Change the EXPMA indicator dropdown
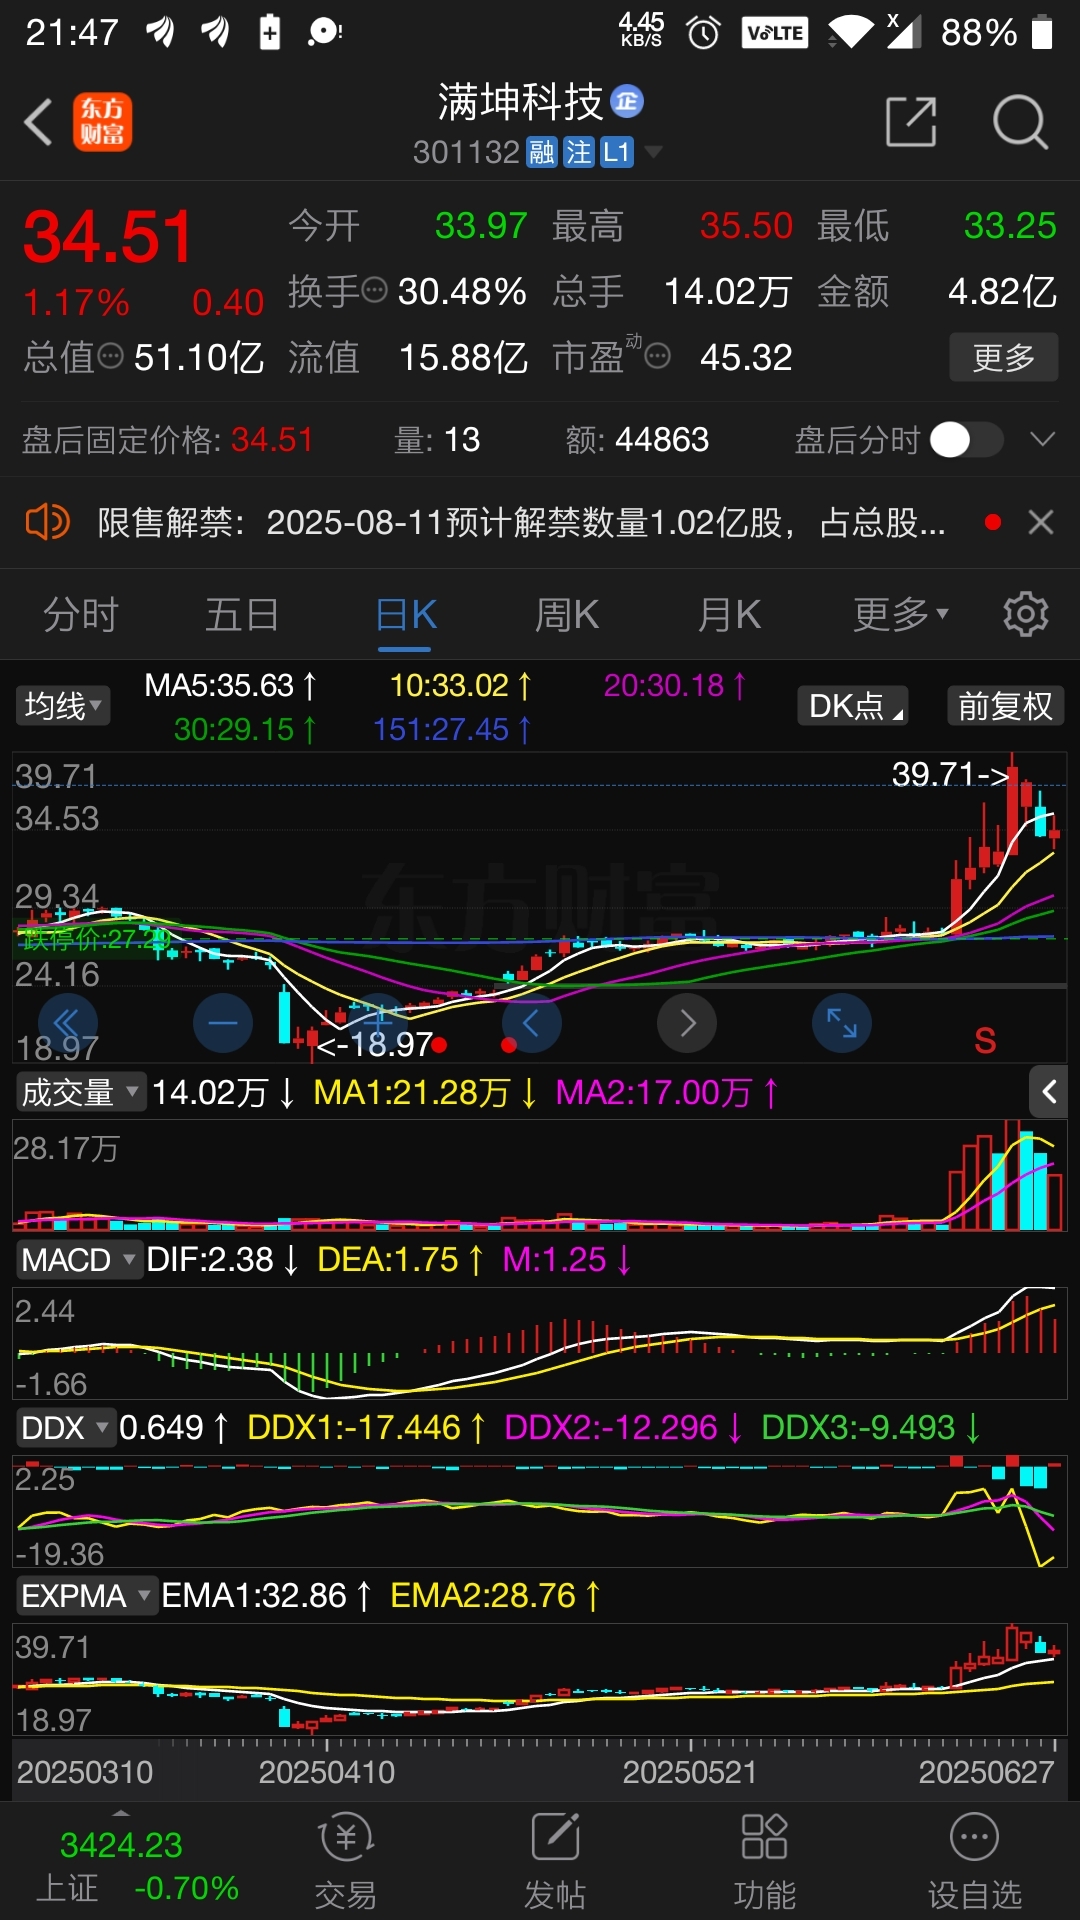This screenshot has height=1920, width=1080. [x=86, y=1595]
